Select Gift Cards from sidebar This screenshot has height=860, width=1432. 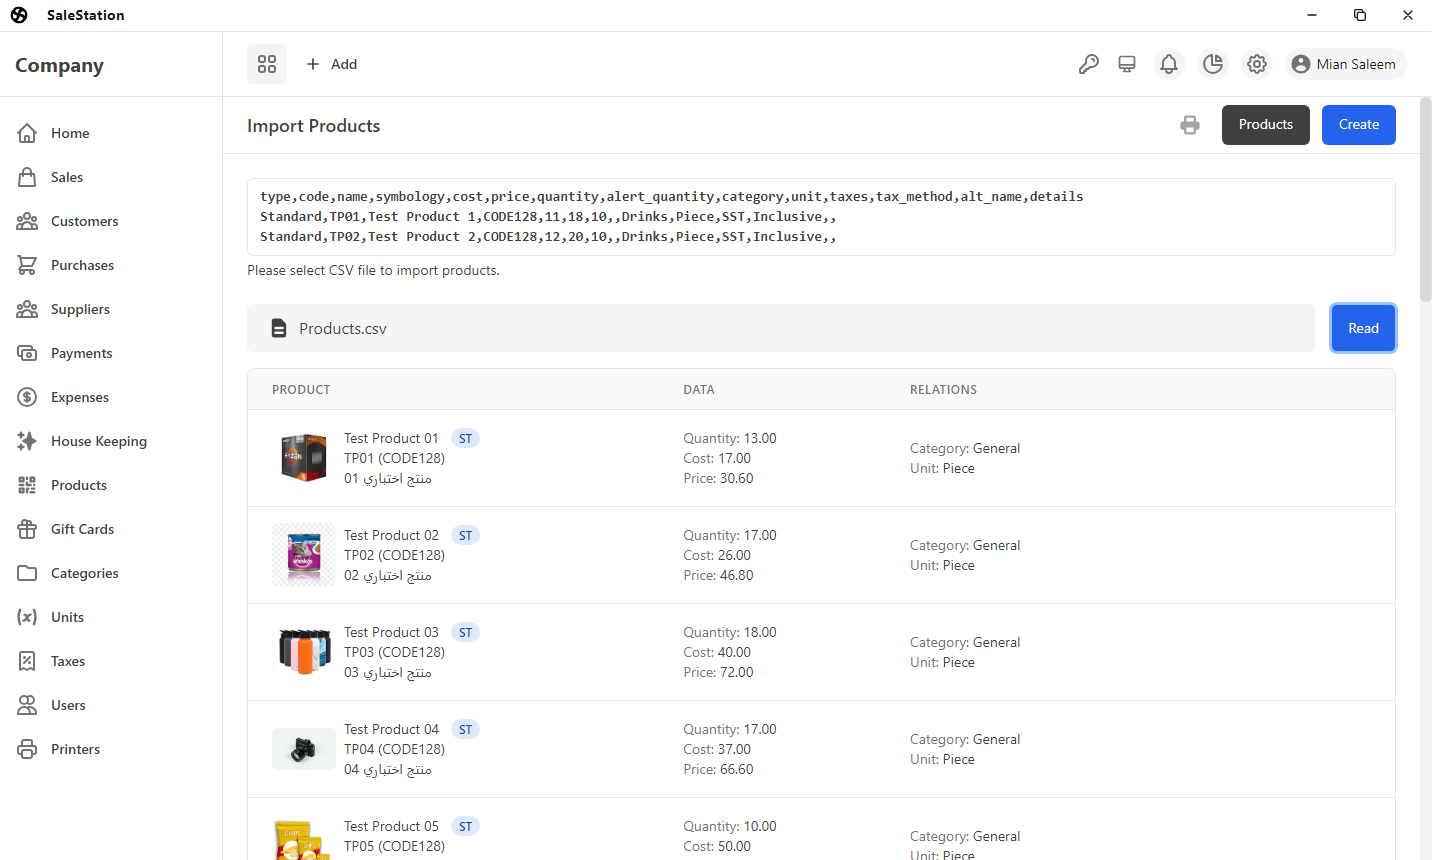click(x=82, y=529)
